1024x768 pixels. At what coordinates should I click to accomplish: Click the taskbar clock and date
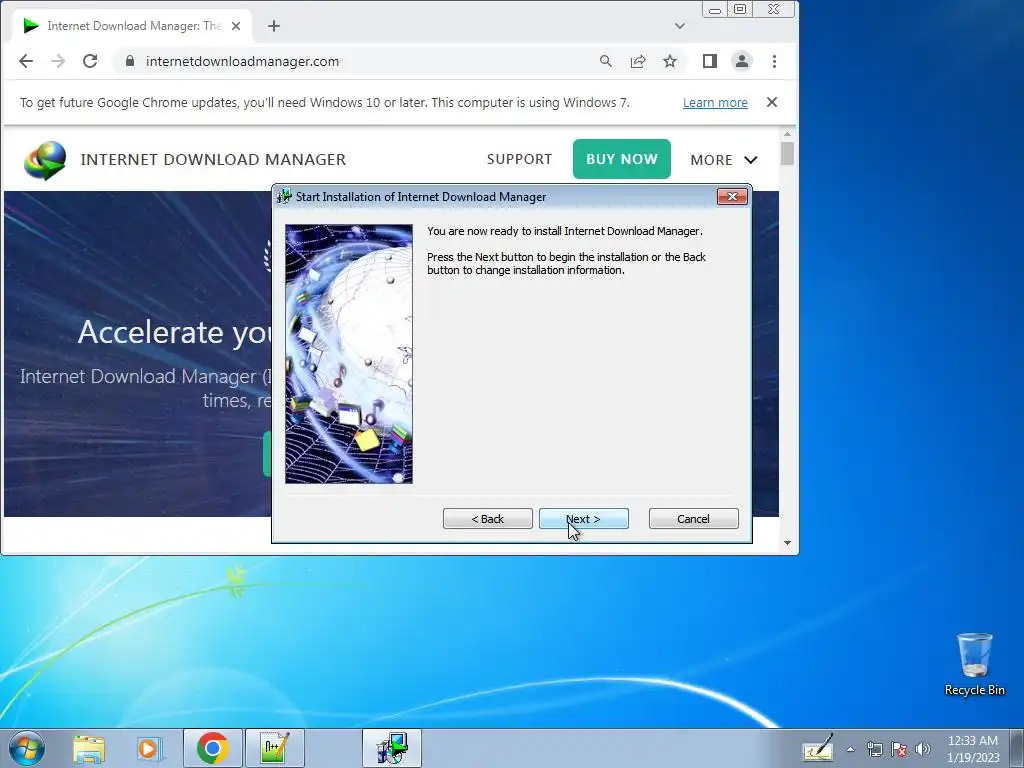click(x=973, y=749)
